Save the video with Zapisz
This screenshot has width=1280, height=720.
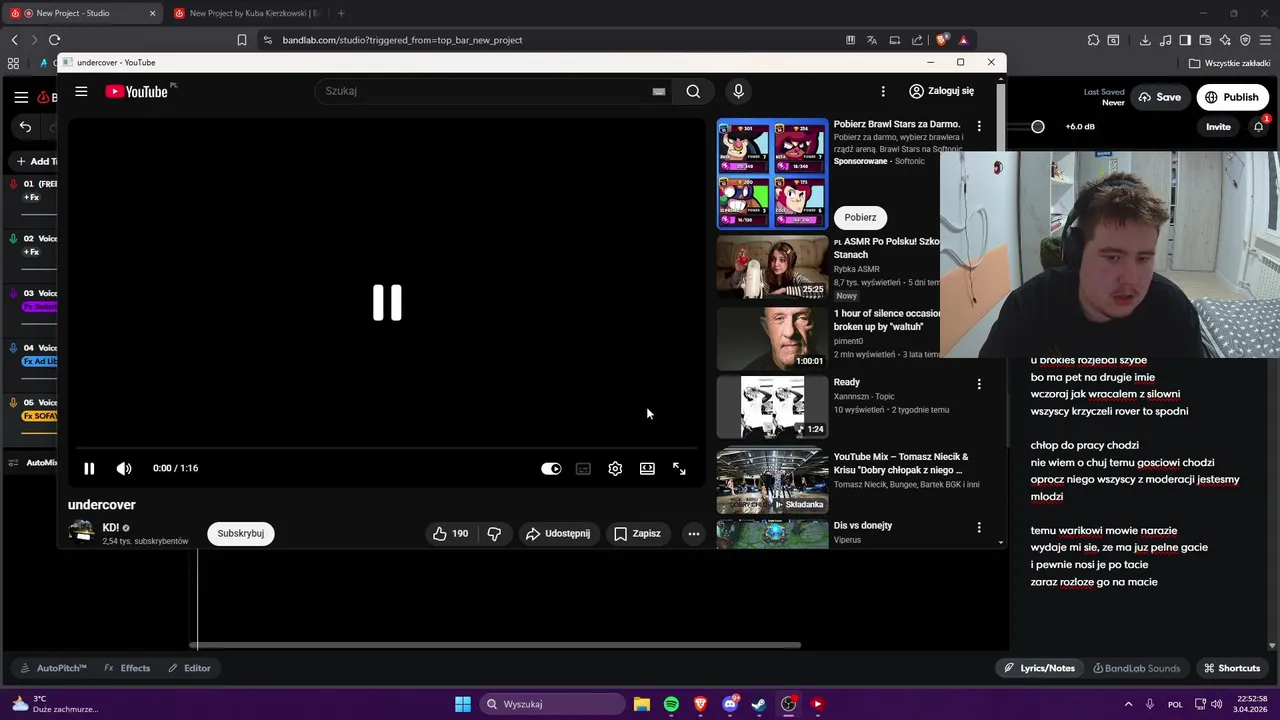coord(638,533)
